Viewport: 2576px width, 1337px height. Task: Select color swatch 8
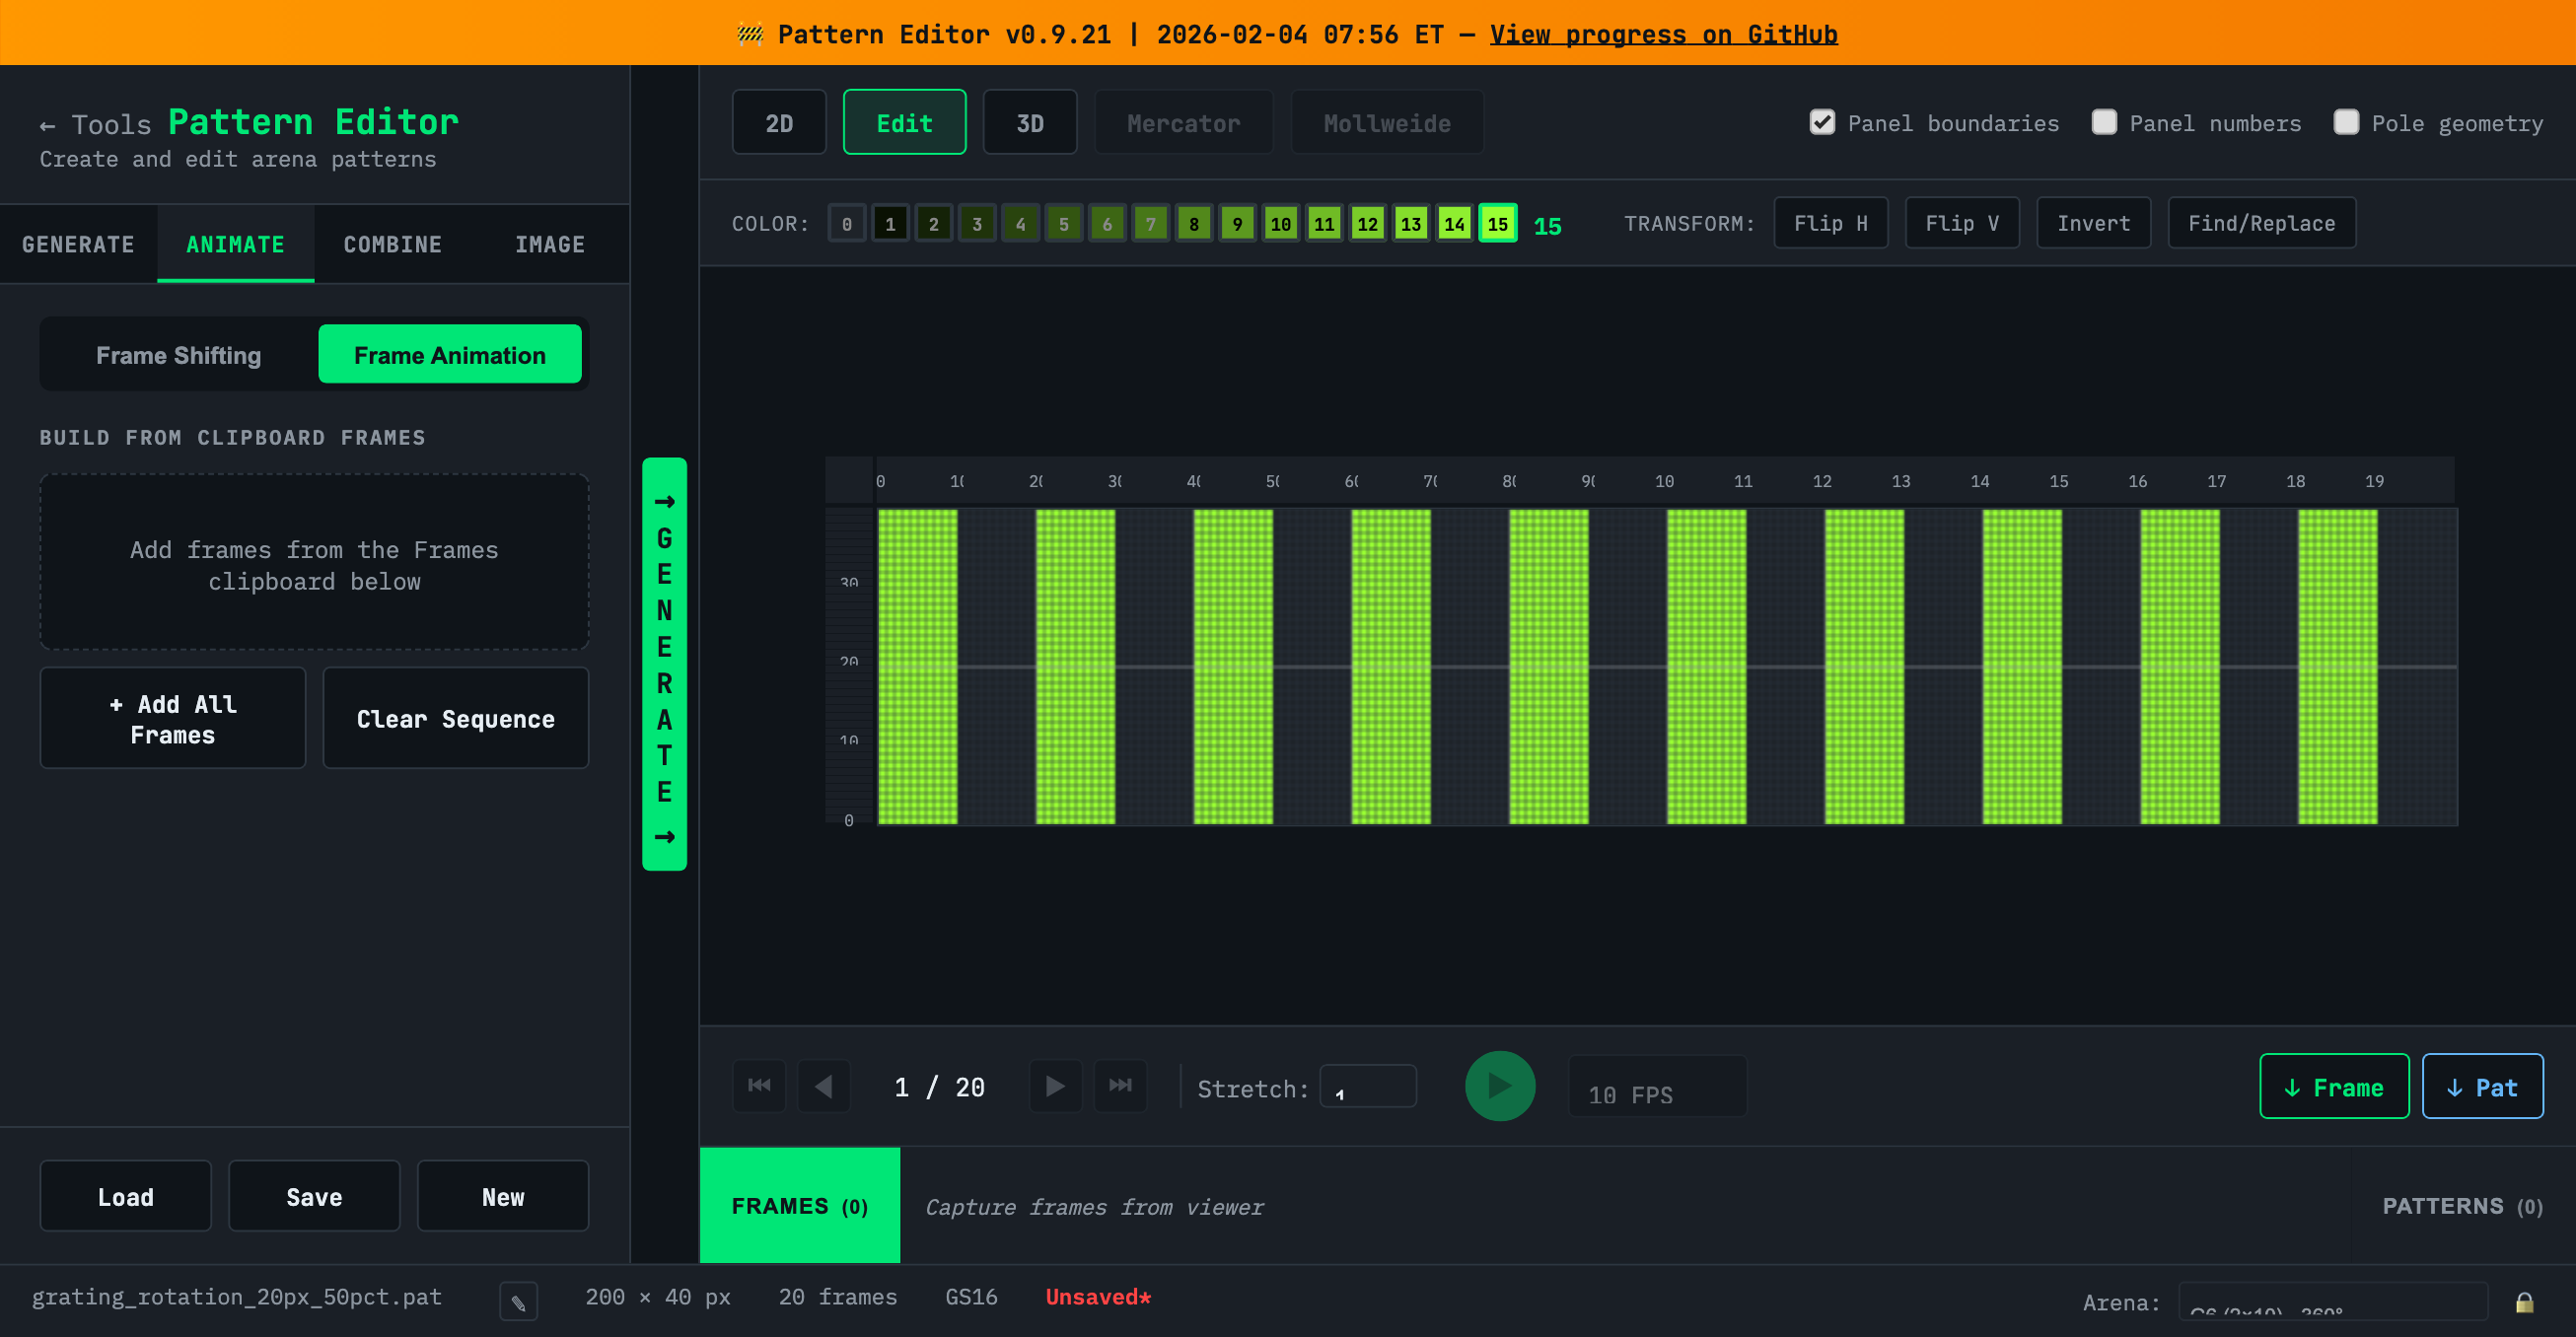(1193, 223)
